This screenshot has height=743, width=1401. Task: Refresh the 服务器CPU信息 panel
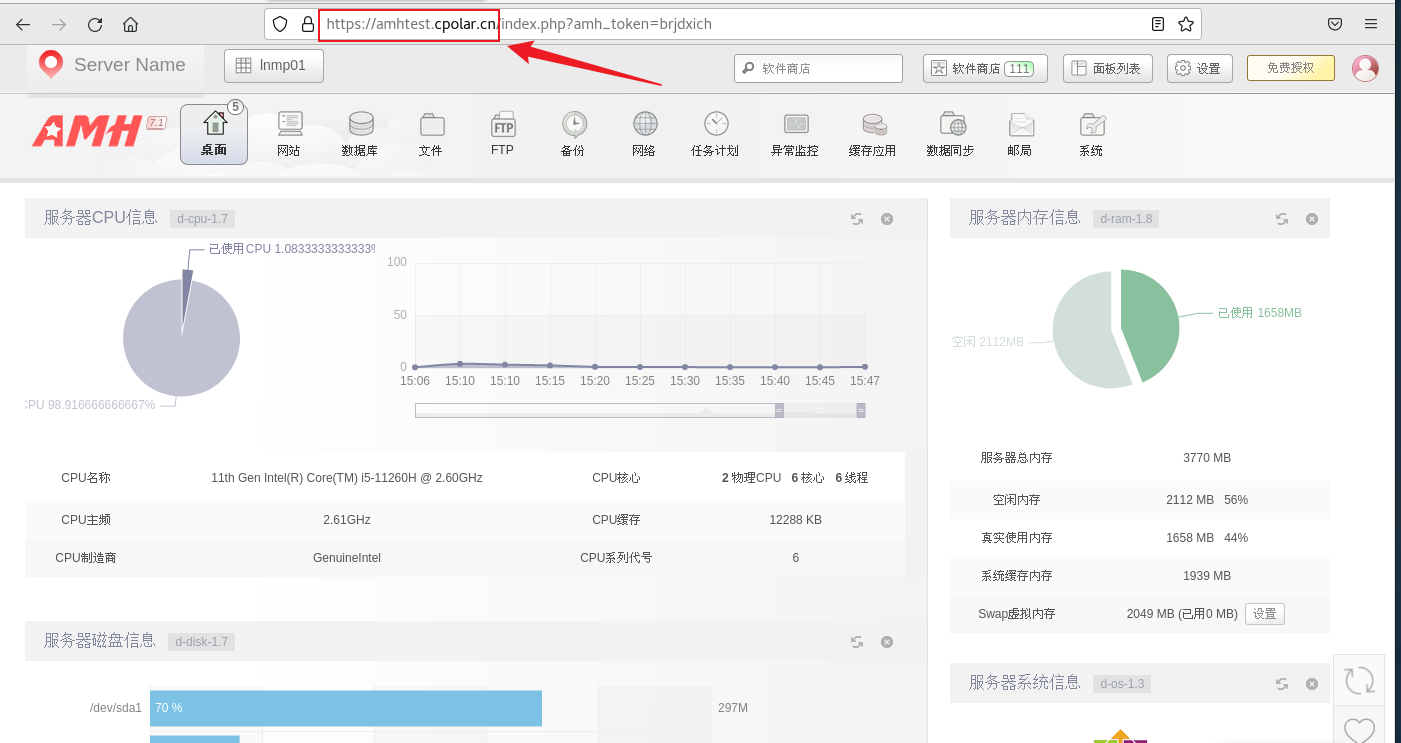pyautogui.click(x=857, y=219)
